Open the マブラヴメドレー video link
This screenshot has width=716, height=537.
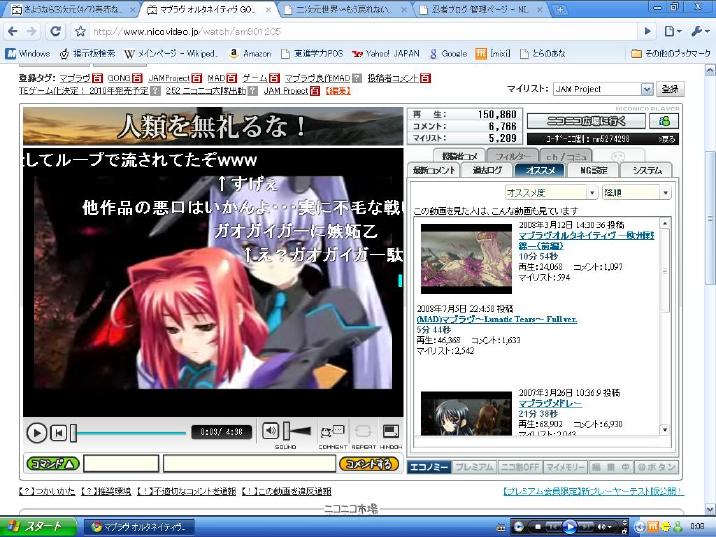click(550, 404)
